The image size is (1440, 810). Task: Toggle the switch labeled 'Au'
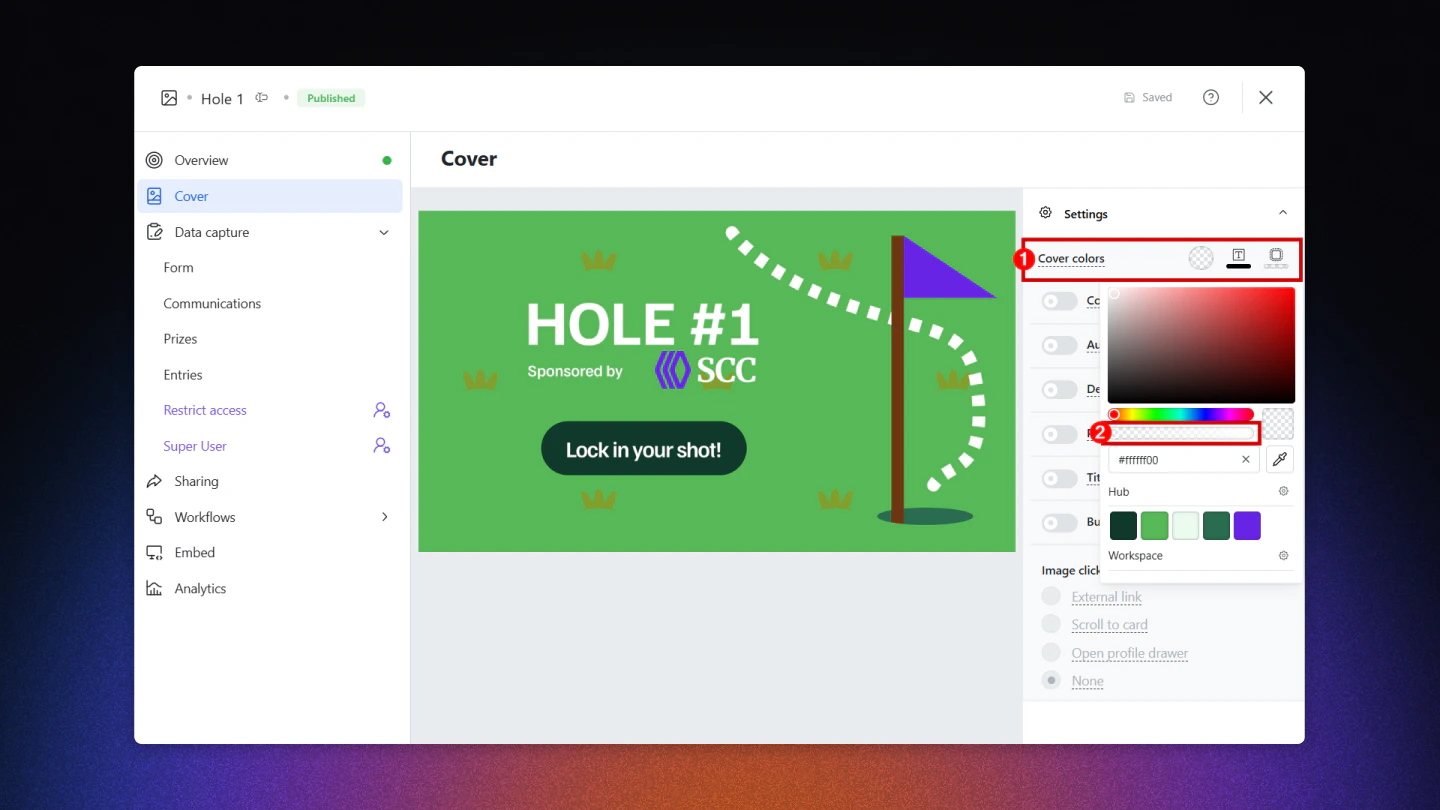1060,345
